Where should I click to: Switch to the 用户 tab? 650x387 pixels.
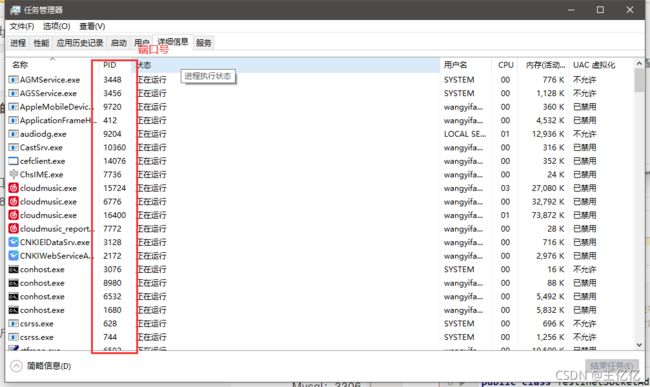click(142, 43)
